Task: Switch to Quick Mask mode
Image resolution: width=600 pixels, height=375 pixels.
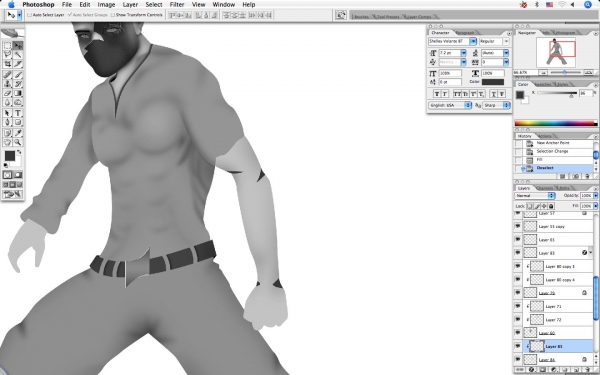Action: point(18,175)
